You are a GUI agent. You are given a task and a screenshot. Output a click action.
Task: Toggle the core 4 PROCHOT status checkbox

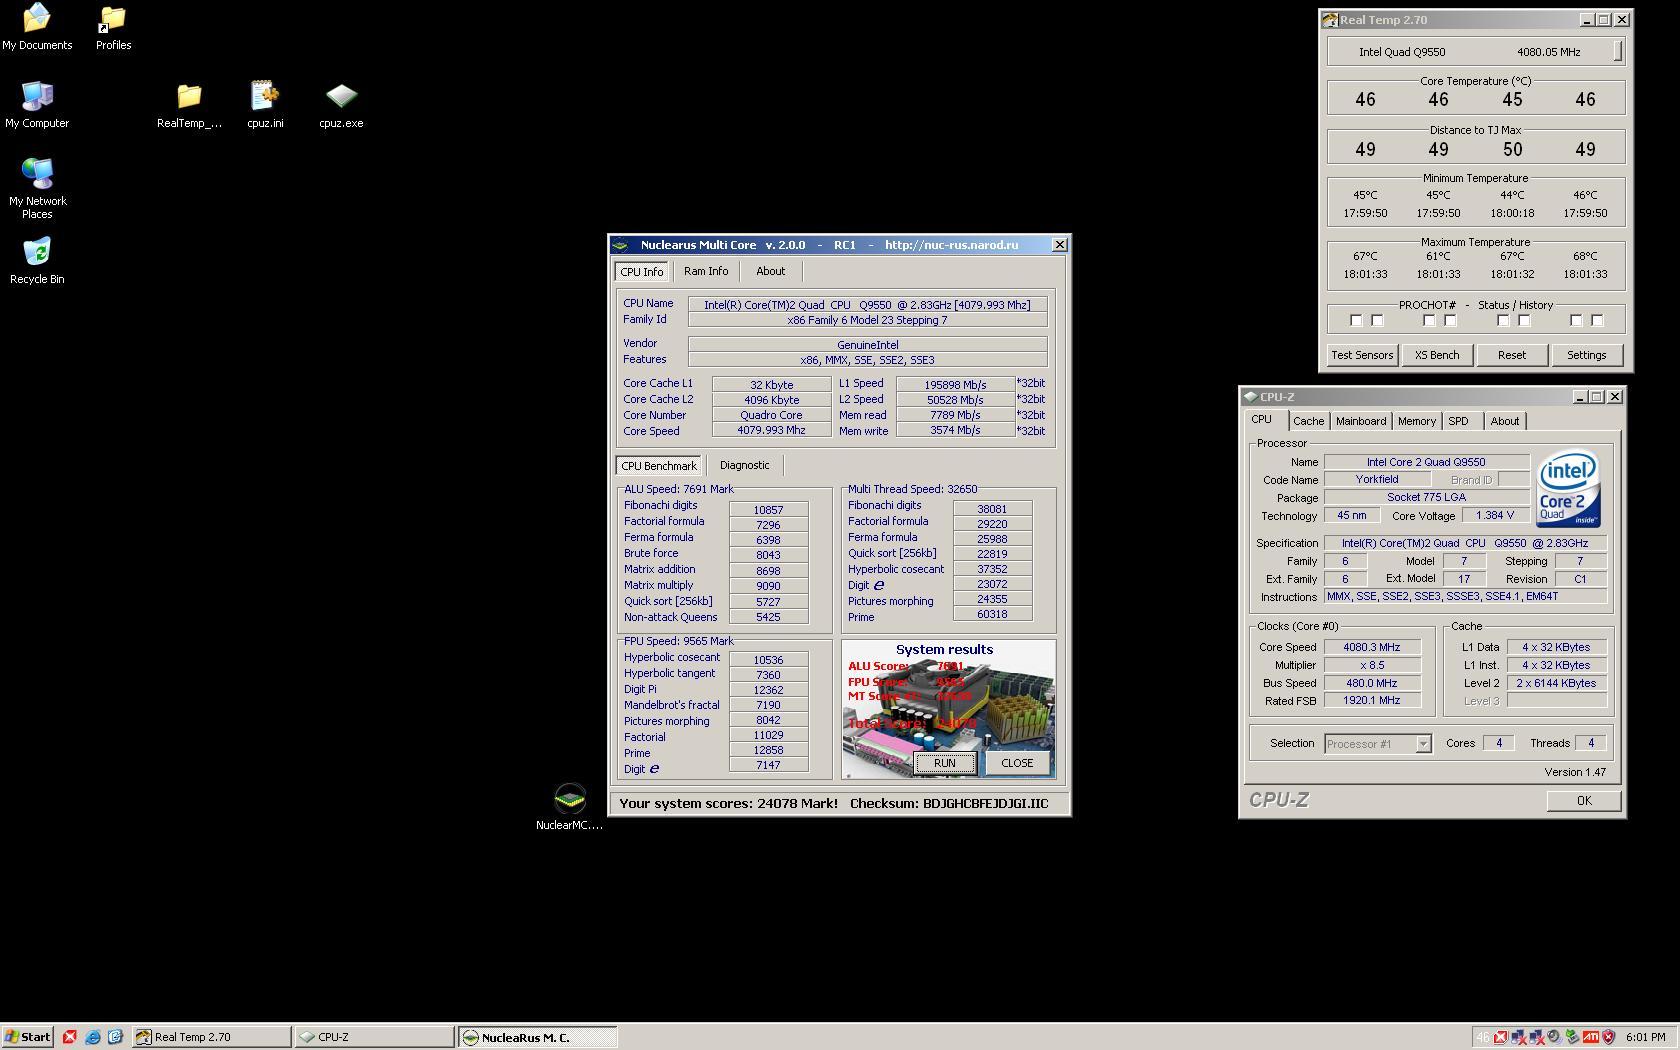[x=1576, y=321]
